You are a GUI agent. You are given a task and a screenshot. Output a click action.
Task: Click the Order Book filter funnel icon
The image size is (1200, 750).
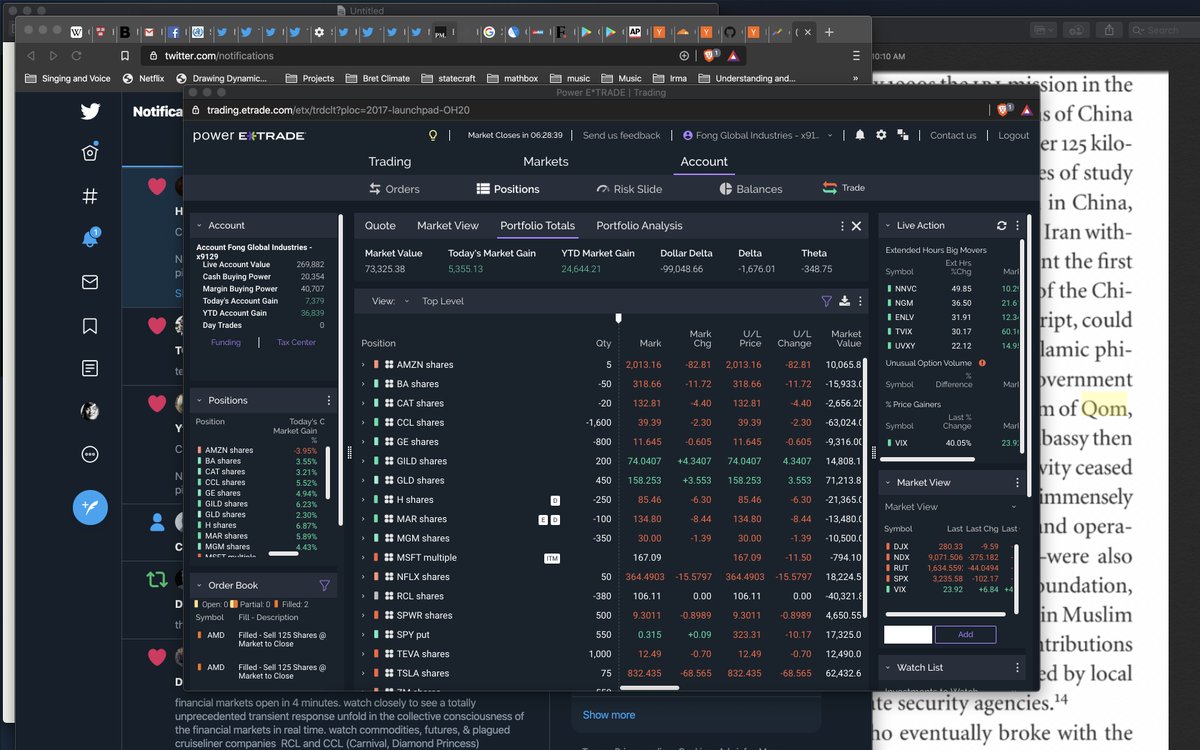(324, 585)
